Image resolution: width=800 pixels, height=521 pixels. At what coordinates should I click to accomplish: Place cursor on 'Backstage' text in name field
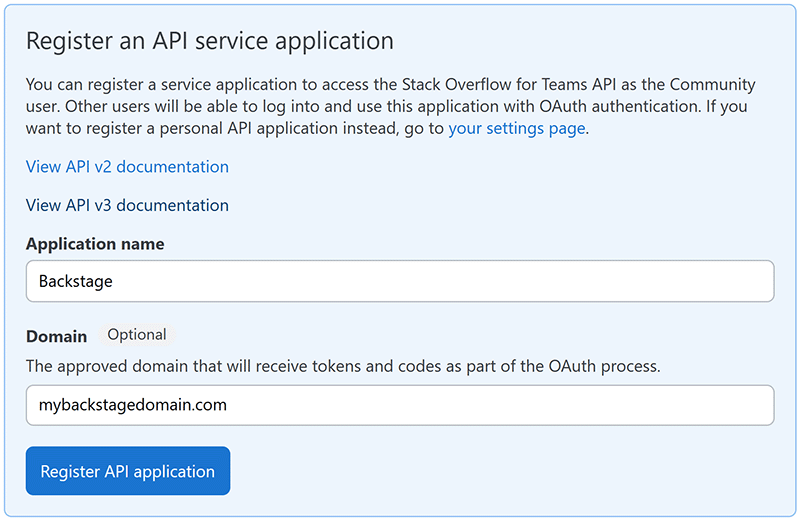click(x=75, y=281)
